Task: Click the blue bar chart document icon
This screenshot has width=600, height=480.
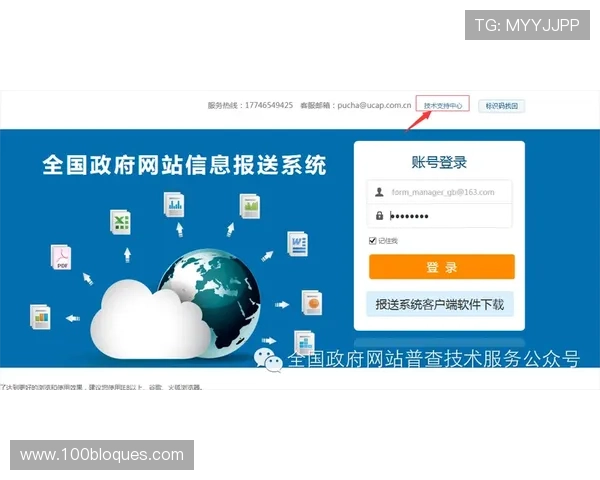Action: click(x=174, y=205)
